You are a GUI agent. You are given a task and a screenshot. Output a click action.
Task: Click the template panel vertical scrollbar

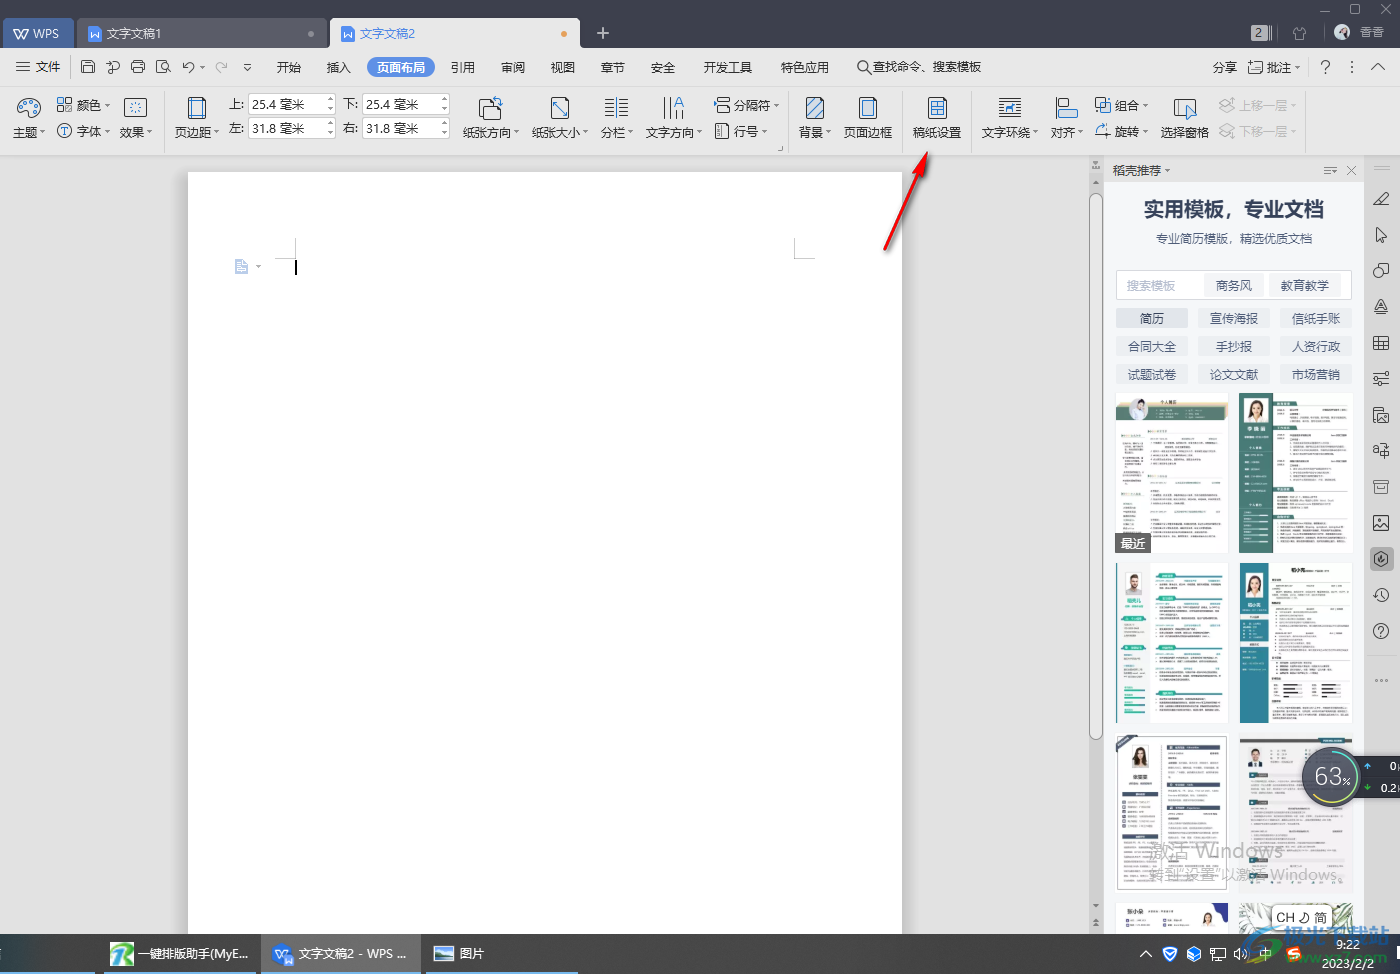click(x=1096, y=465)
